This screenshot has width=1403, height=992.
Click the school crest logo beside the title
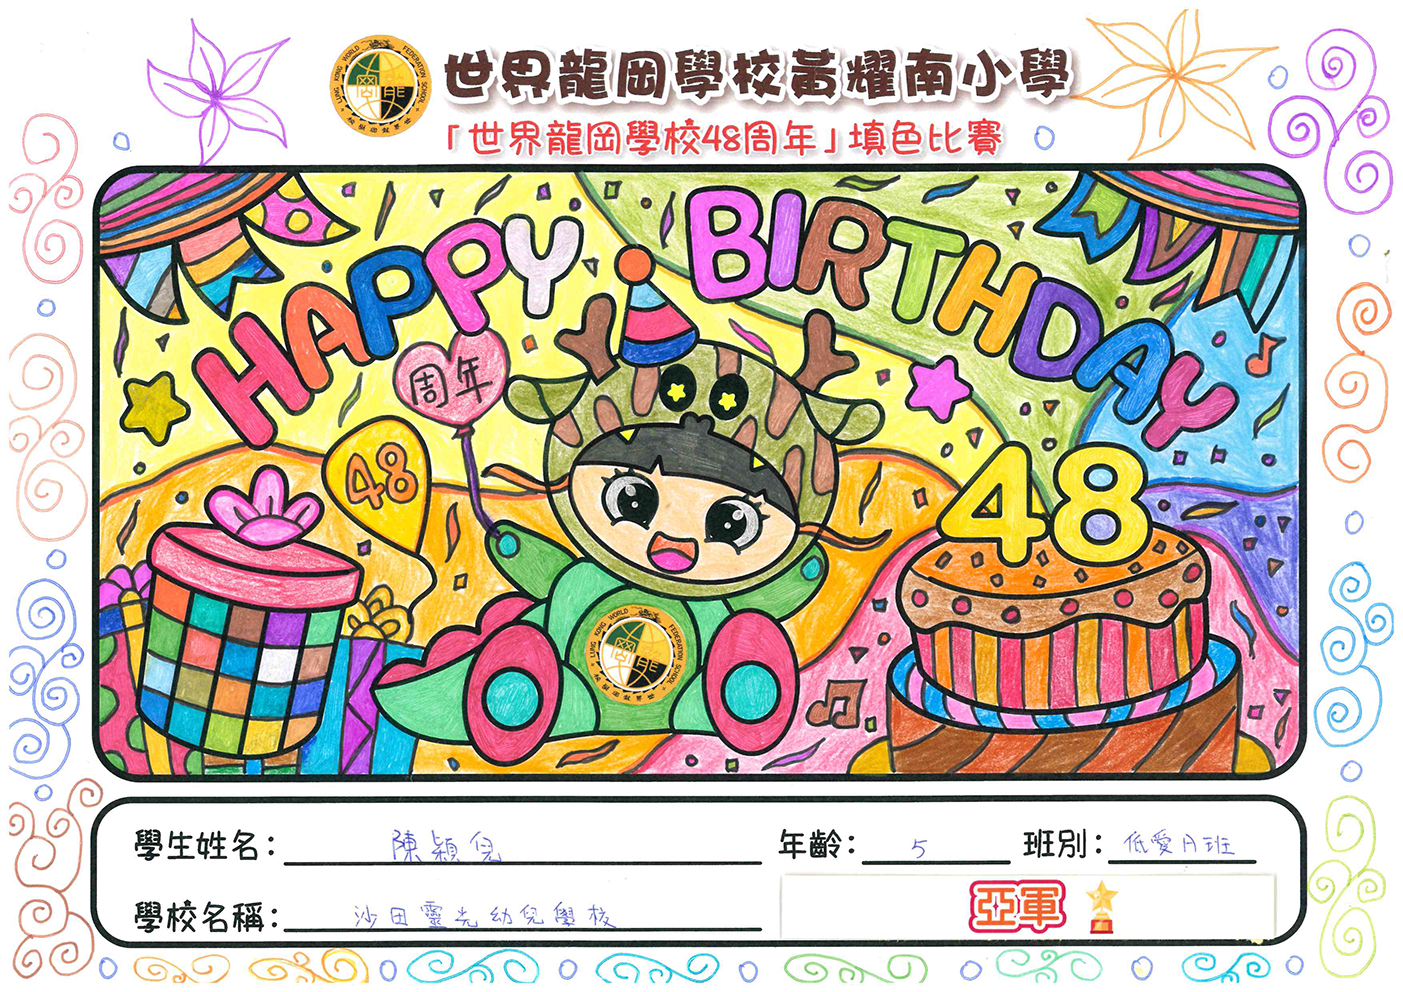click(x=379, y=83)
